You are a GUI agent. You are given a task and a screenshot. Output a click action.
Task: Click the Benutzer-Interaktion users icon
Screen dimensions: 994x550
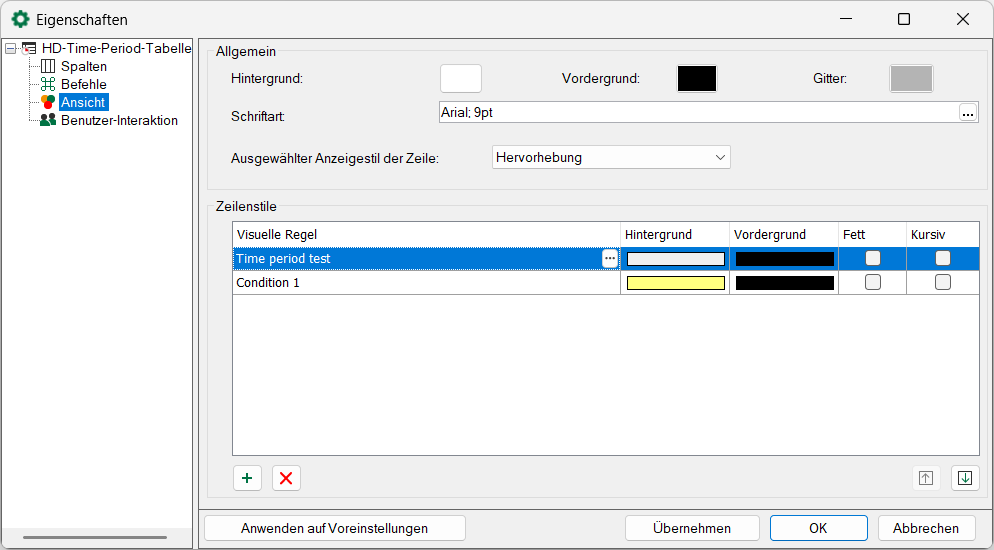click(48, 120)
